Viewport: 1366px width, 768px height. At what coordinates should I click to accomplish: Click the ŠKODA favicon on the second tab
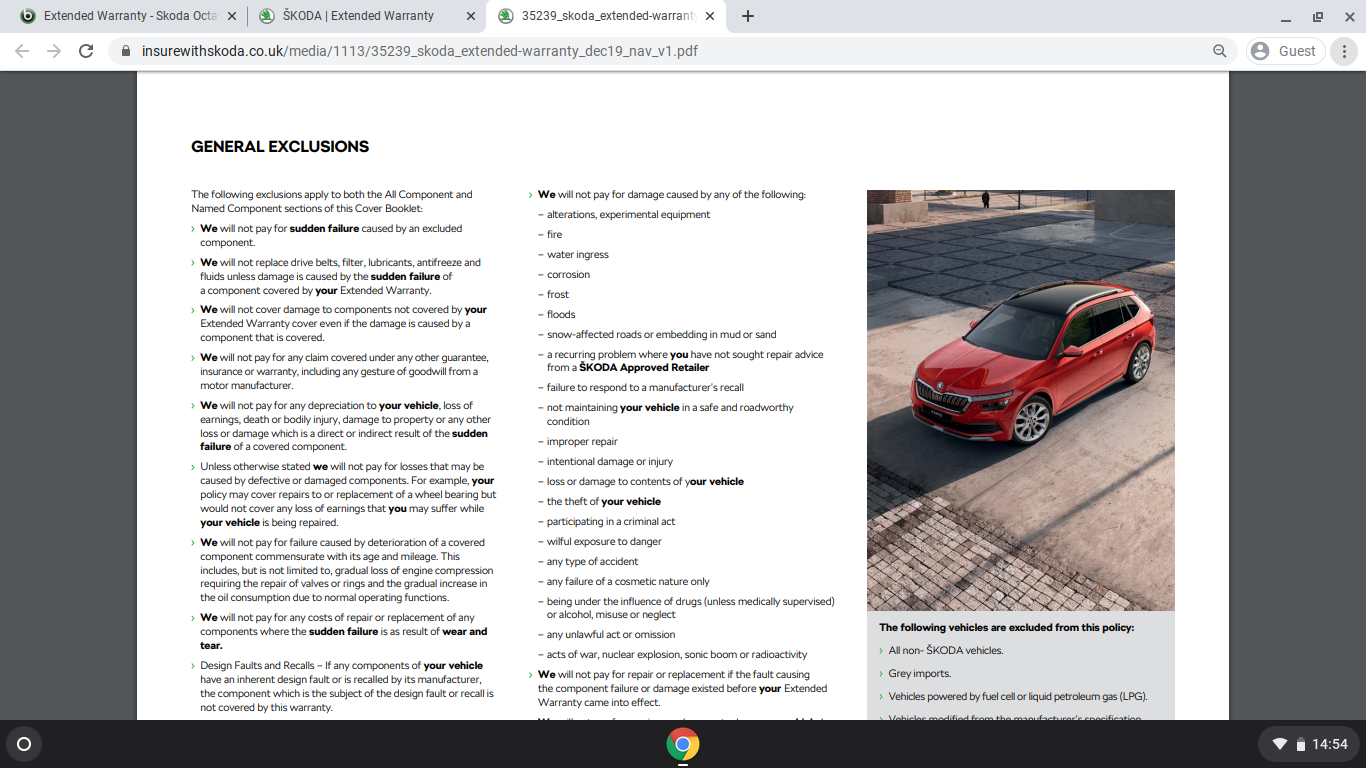point(266,16)
